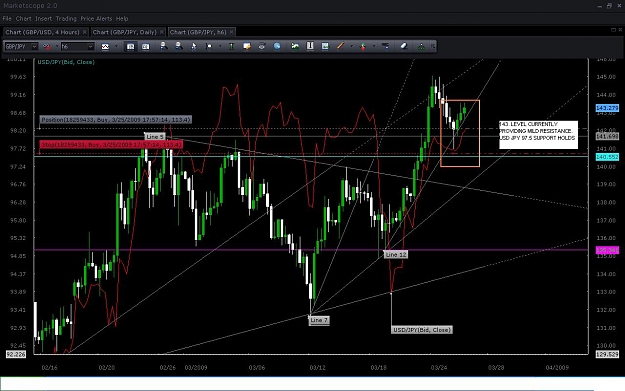Screen dimensions: 625x391
Task: Open the Chart menu
Action: (24, 19)
